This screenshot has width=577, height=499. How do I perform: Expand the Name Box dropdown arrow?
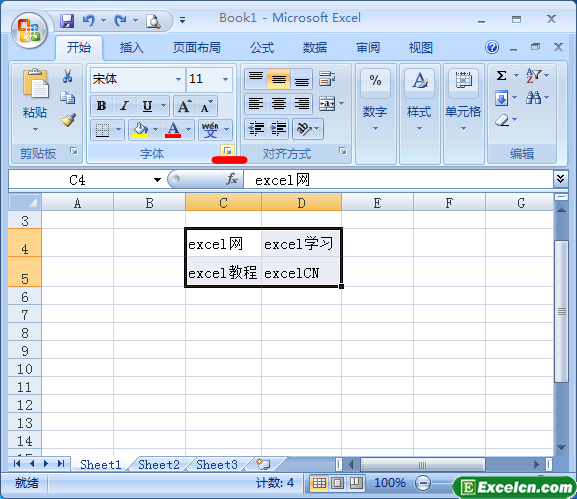click(157, 180)
